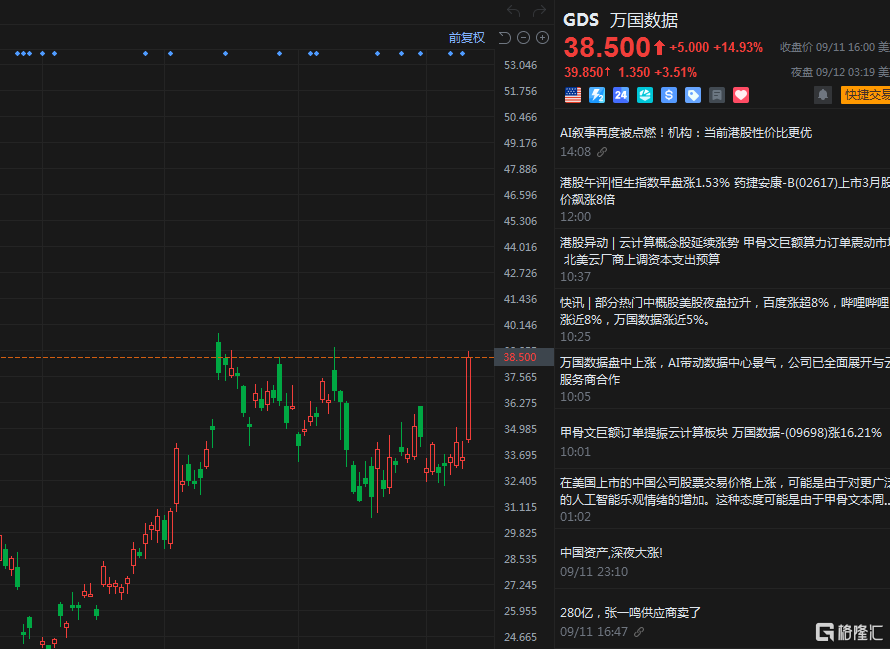Click the 27.245 price axis label
Viewport: 890px width, 649px height.
click(x=520, y=585)
